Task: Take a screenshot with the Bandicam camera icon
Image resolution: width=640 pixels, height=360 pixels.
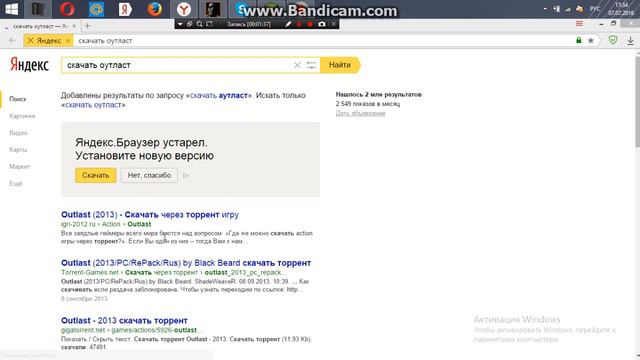Action: point(322,24)
